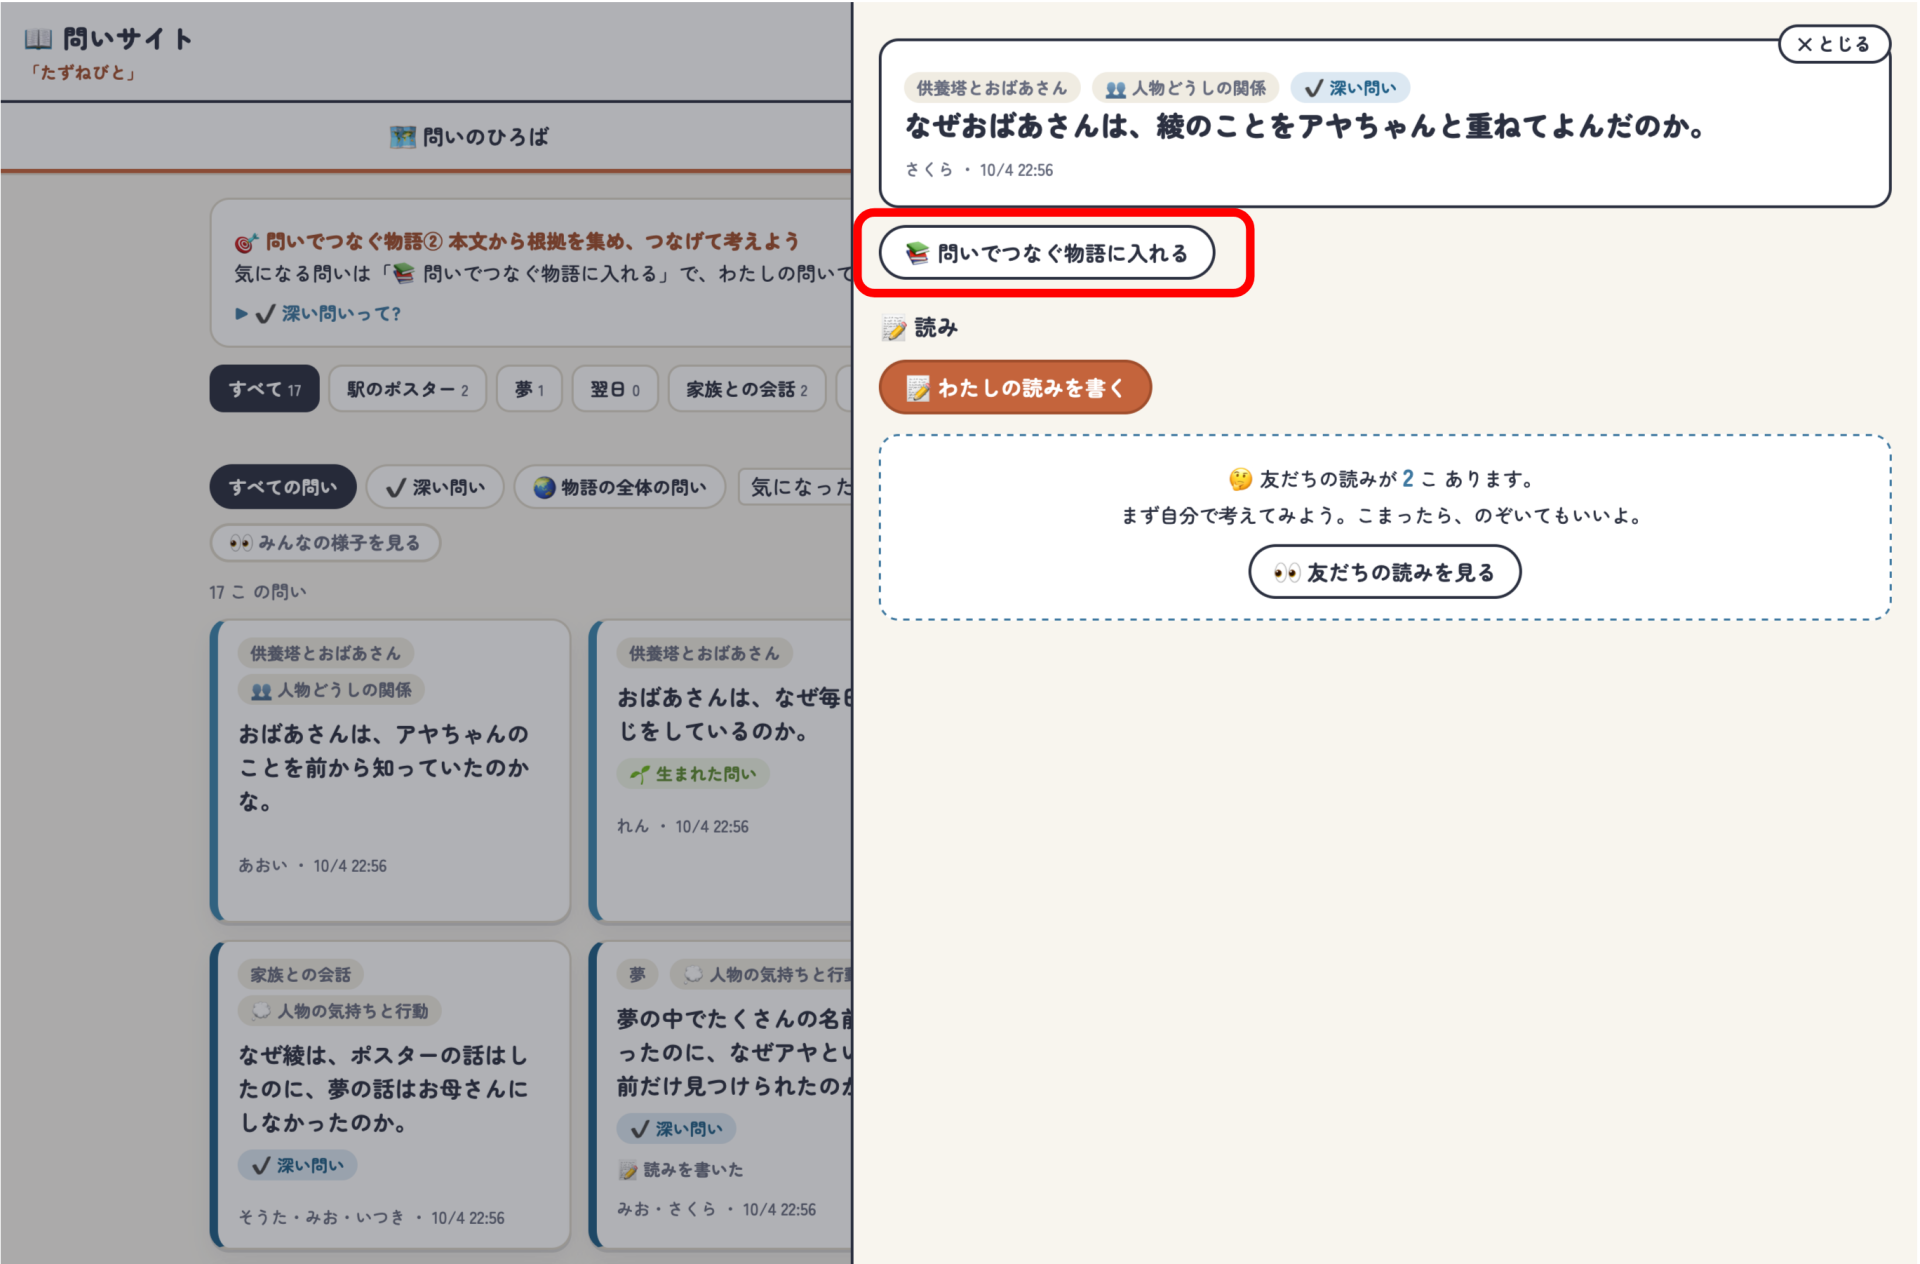Expand the 深い問いって? disclosure
Image resolution: width=1920 pixels, height=1264 pixels.
tap(318, 313)
